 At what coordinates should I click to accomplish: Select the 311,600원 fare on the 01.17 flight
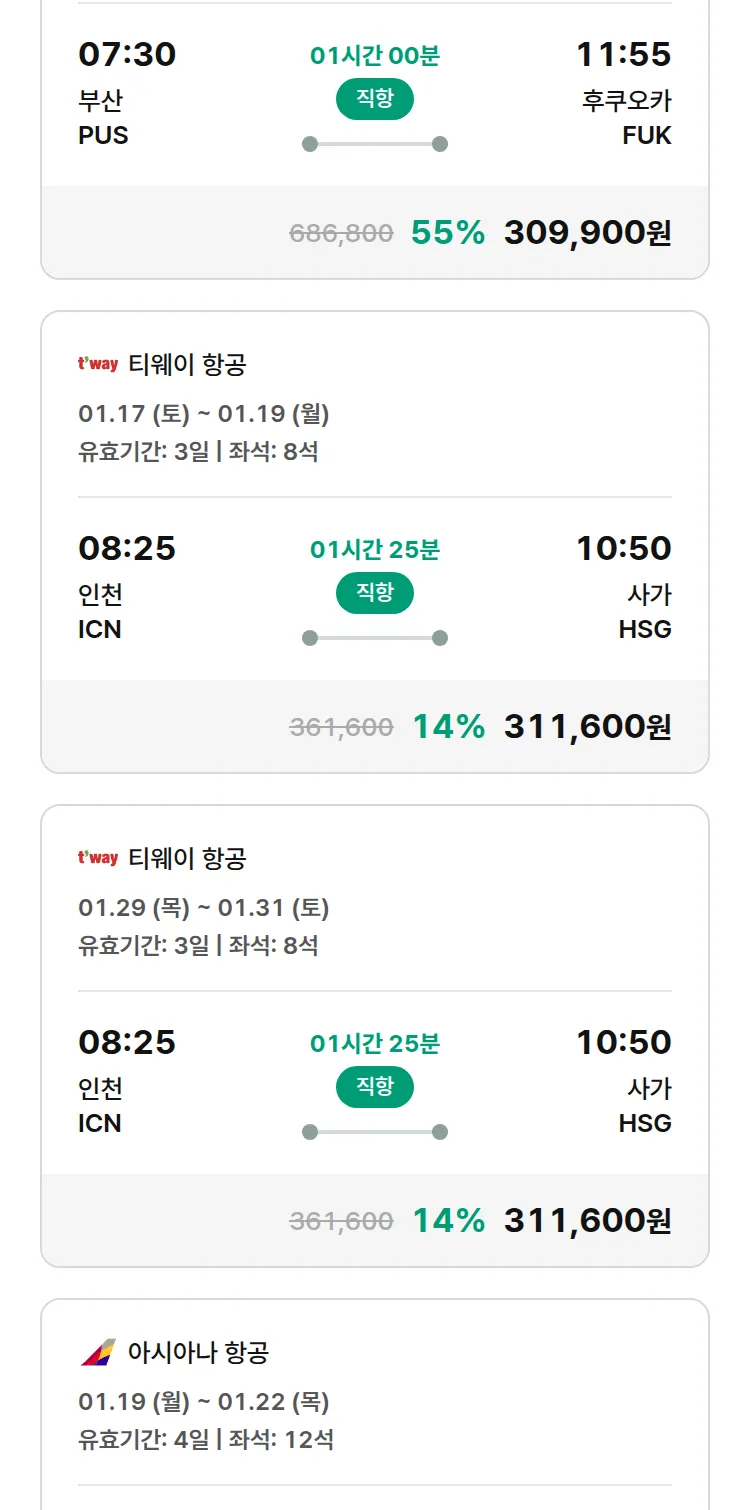point(587,727)
